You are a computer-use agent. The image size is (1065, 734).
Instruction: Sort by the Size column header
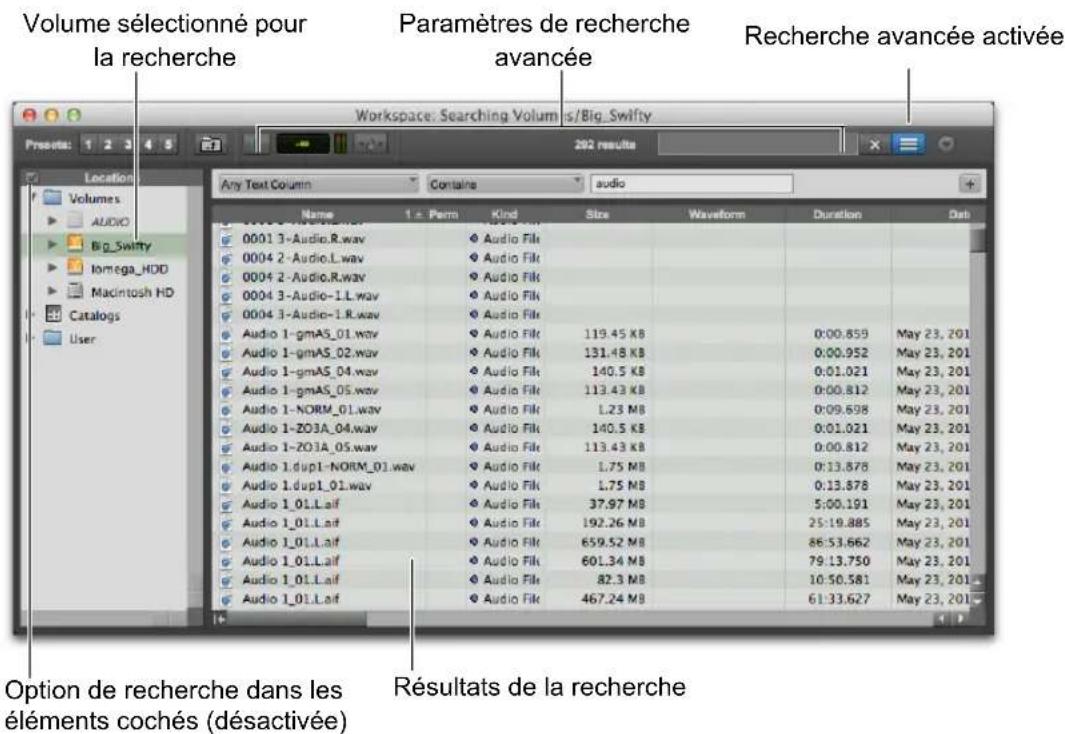pyautogui.click(x=597, y=215)
